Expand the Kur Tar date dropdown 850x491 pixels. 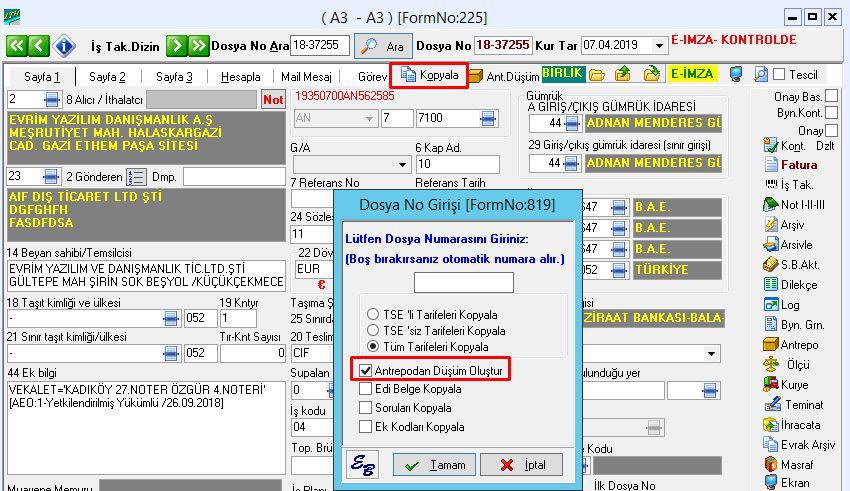pyautogui.click(x=659, y=46)
